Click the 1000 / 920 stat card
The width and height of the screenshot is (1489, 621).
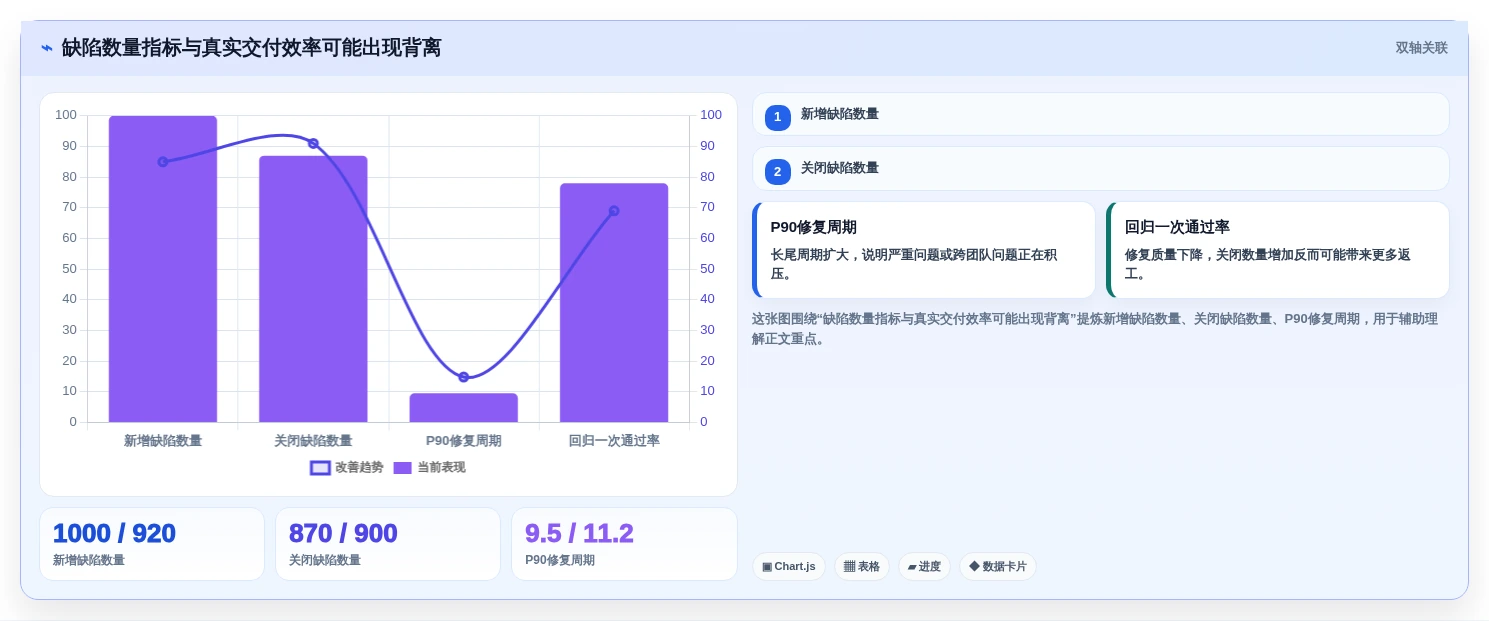(x=152, y=544)
